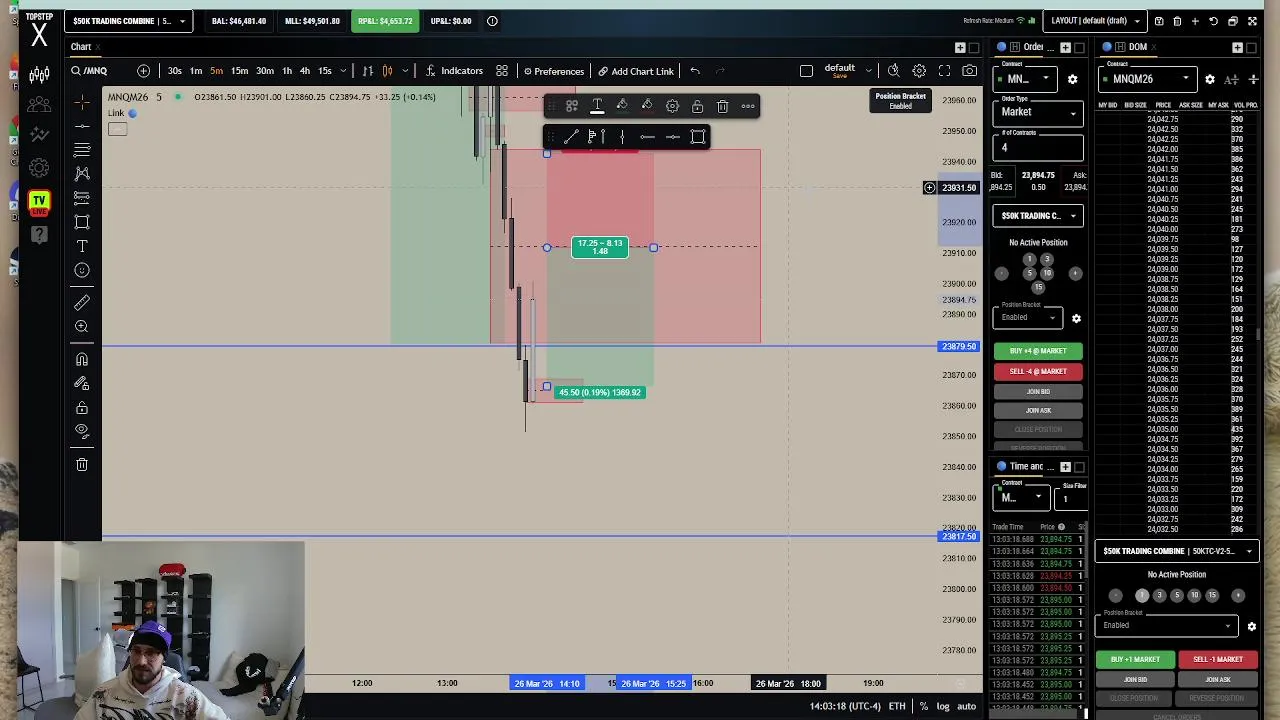Open the community people sidebar icon
This screenshot has height=720, width=1280.
[x=39, y=105]
